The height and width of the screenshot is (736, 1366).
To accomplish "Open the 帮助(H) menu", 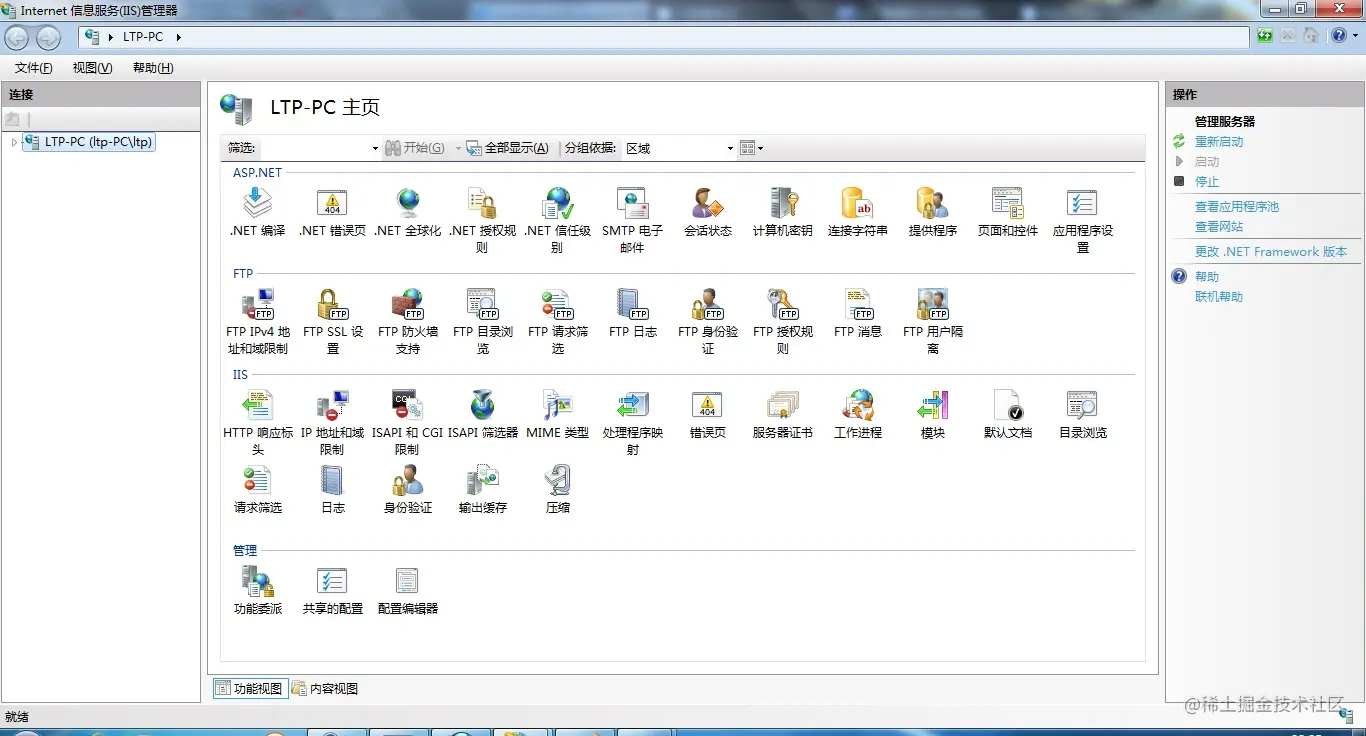I will tap(153, 68).
